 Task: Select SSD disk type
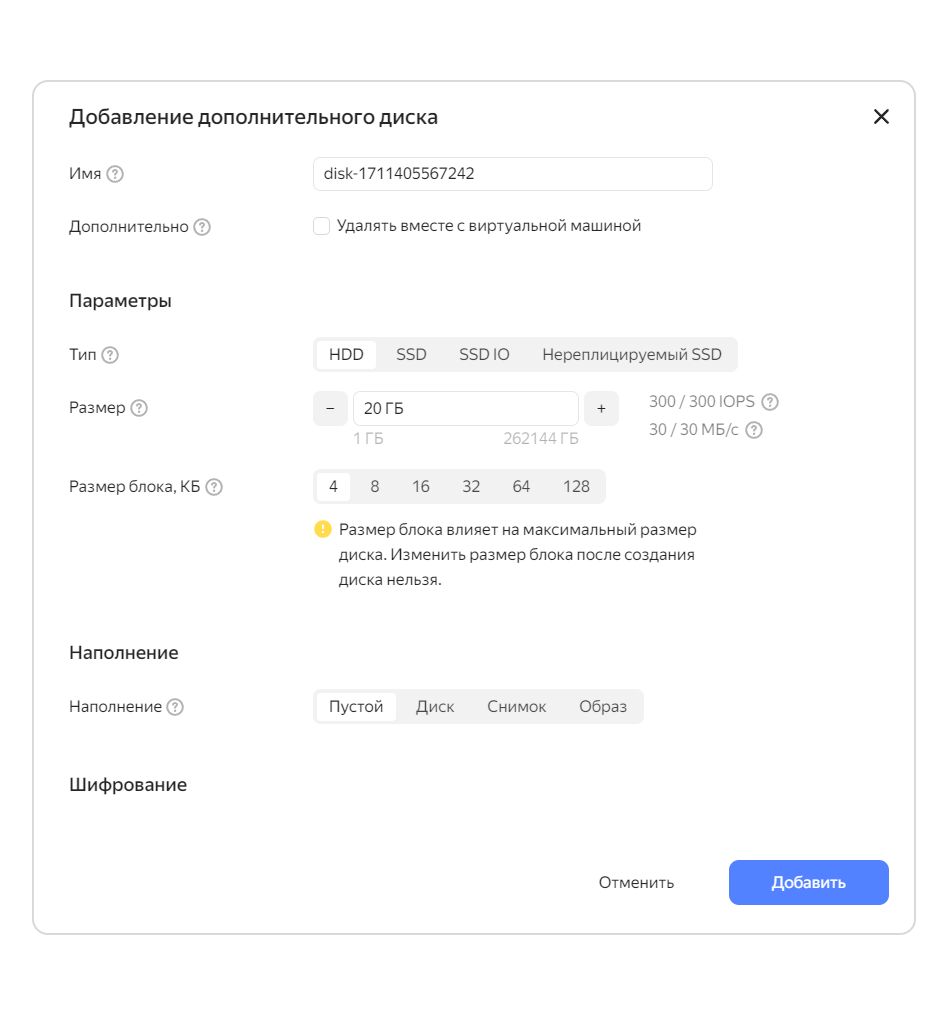pyautogui.click(x=411, y=355)
